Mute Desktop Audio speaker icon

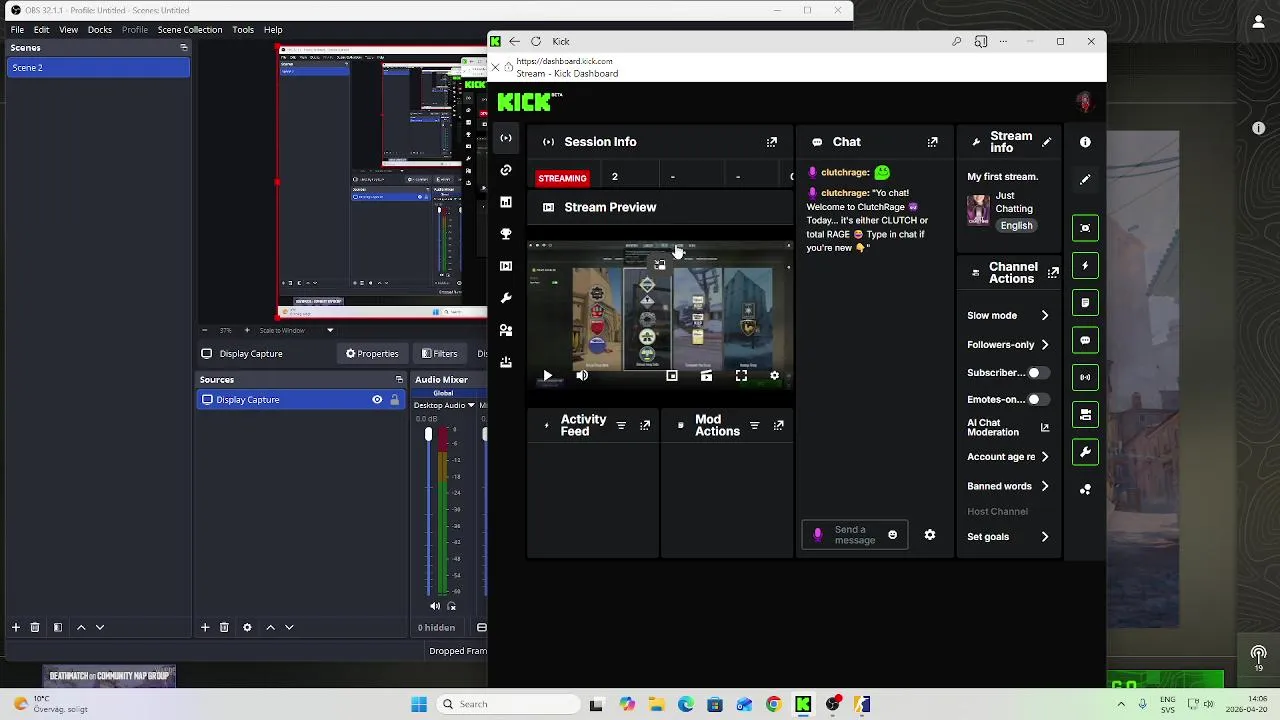[x=435, y=606]
